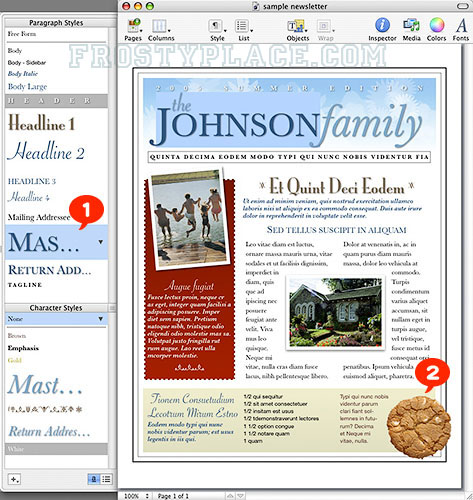Image resolution: width=473 pixels, height=500 pixels.
Task: Apply the Headline 1 paragraph style
Action: coord(41,123)
